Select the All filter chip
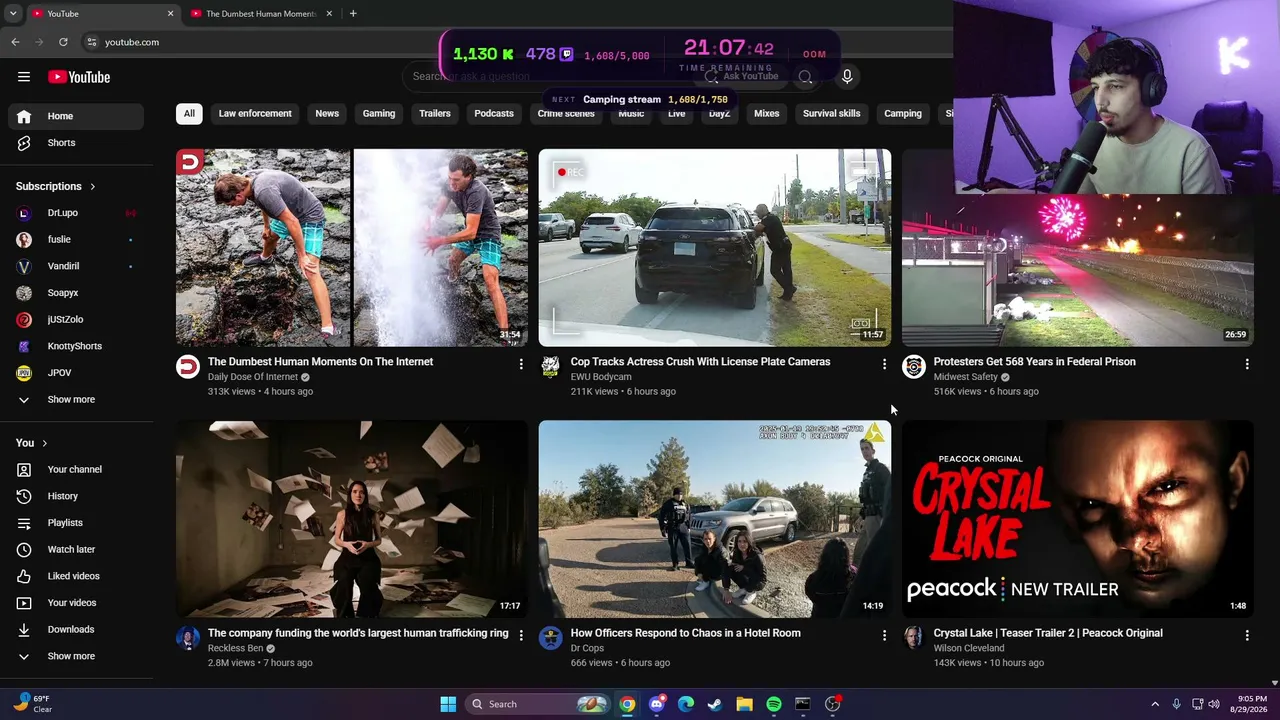The width and height of the screenshot is (1280, 720). pyautogui.click(x=189, y=114)
